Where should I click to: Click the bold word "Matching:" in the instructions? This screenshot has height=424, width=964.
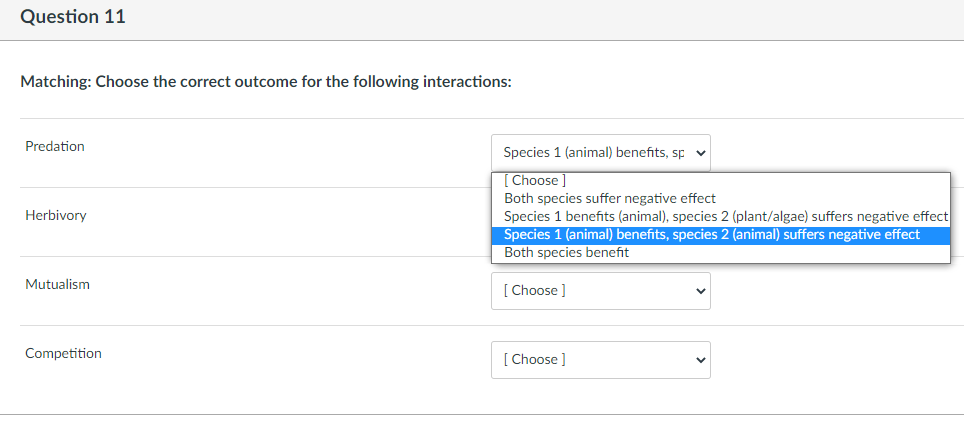tap(55, 82)
